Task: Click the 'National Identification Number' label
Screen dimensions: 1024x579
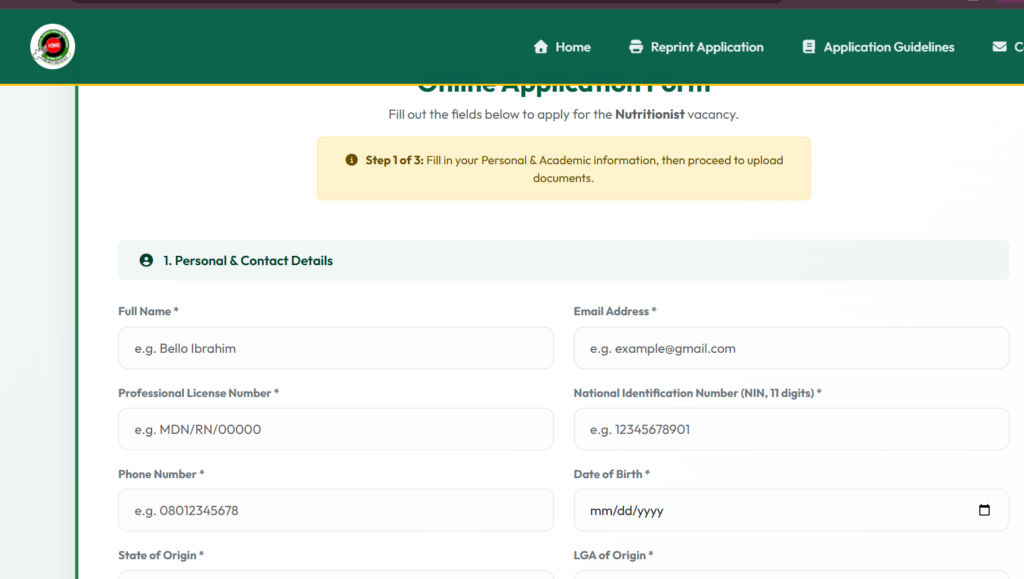Action: click(697, 393)
